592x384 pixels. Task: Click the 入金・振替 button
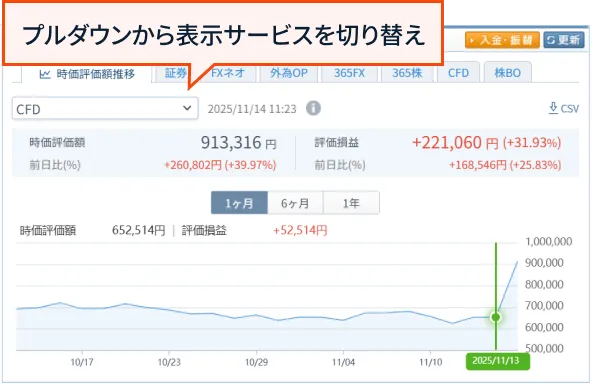click(502, 40)
